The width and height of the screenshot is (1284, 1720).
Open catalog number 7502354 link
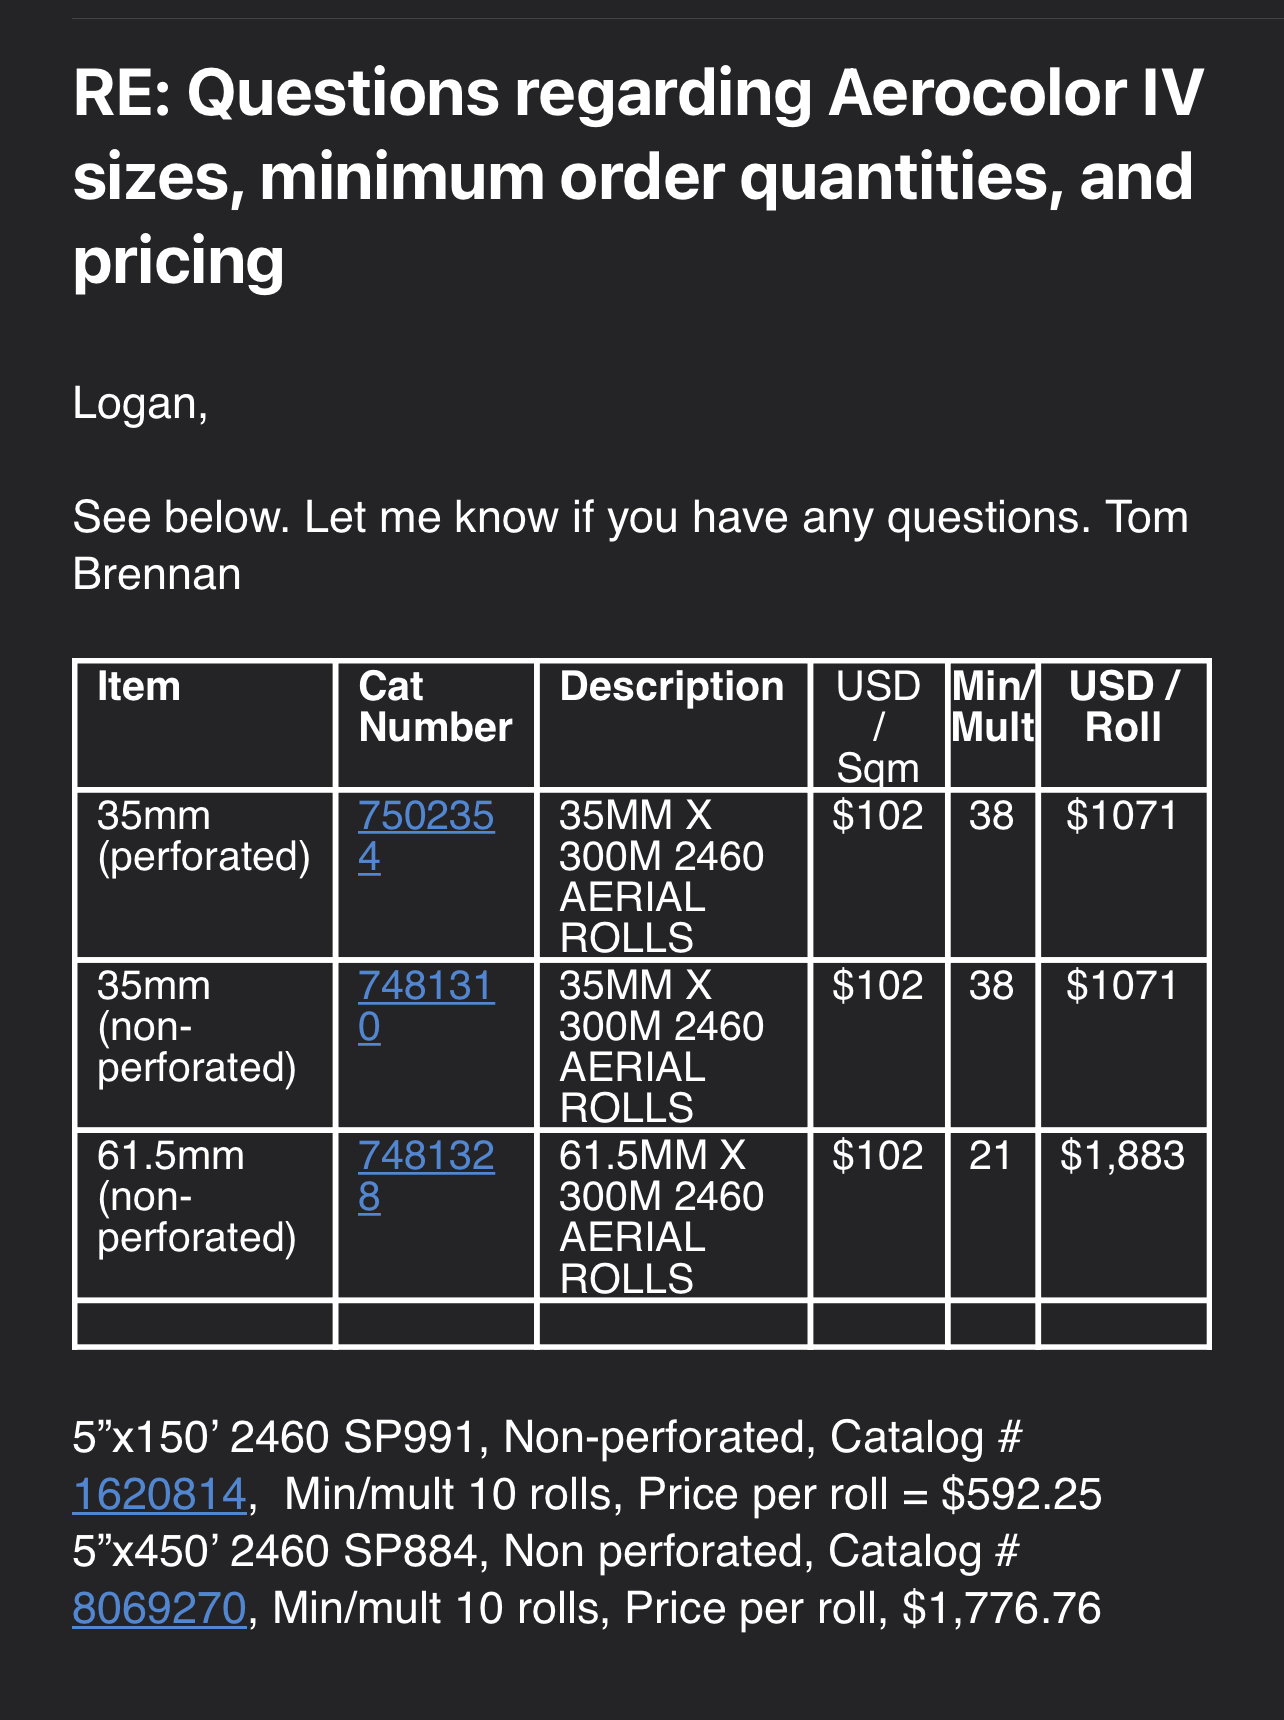coord(425,817)
